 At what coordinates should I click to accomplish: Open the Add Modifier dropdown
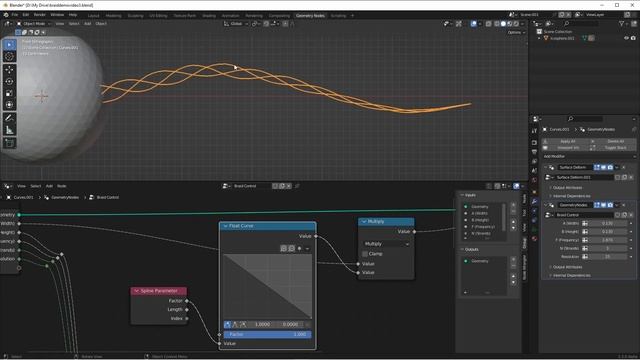tap(589, 156)
